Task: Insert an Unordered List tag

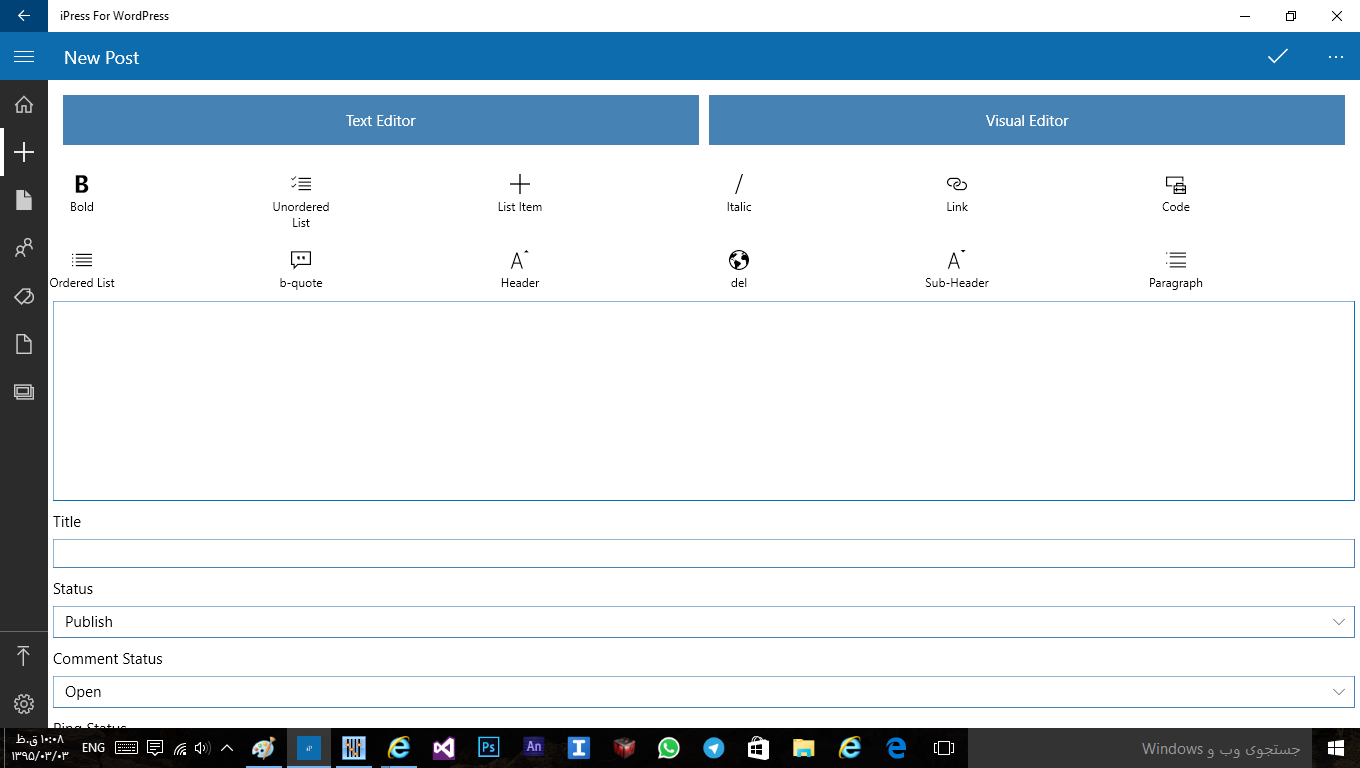Action: [x=301, y=200]
